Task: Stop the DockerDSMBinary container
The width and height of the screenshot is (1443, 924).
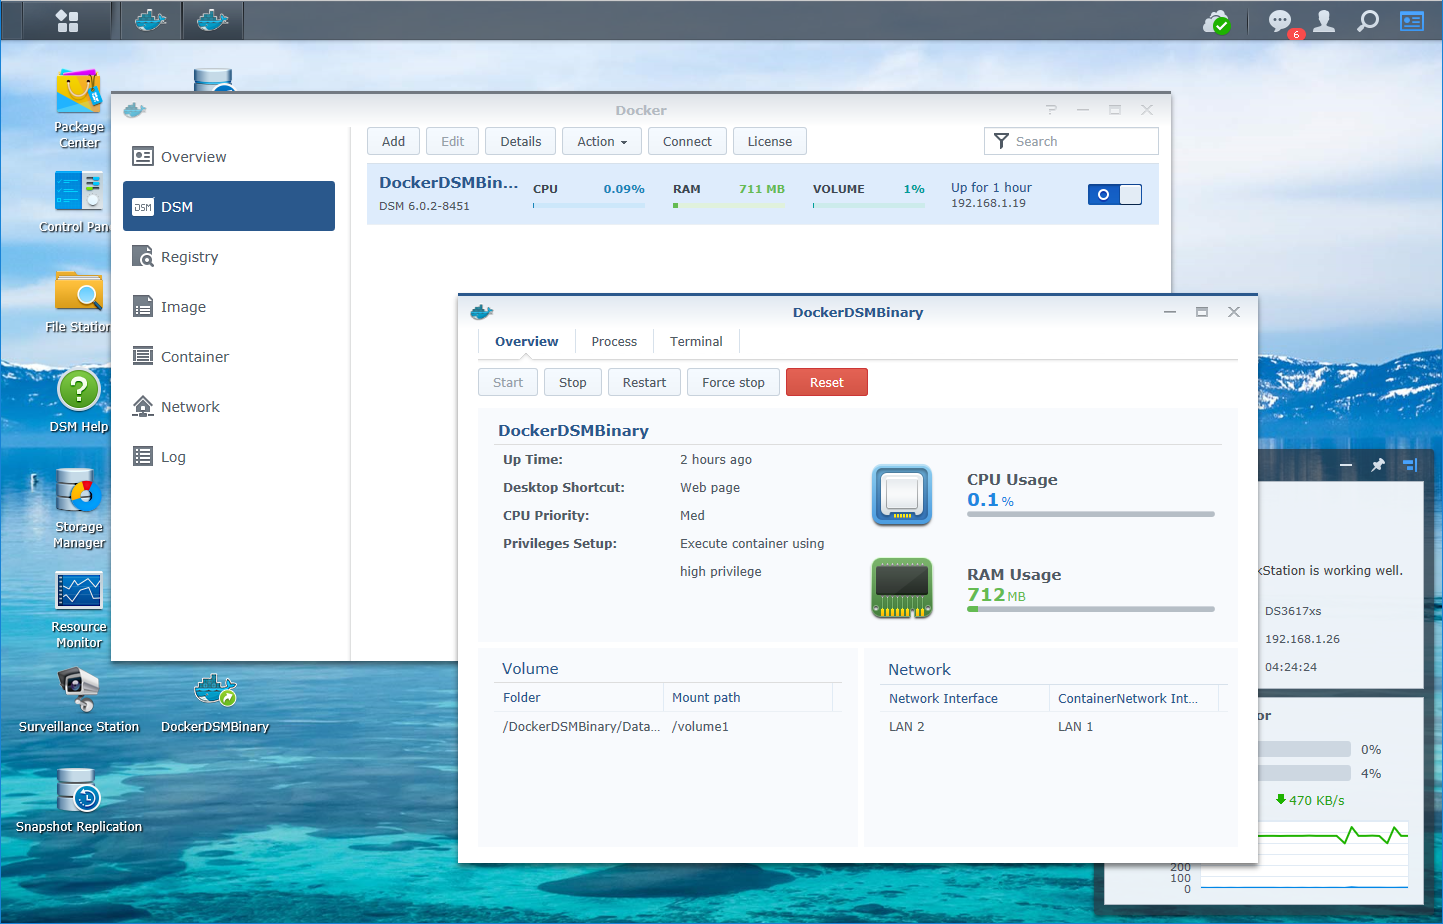Action: 573,382
